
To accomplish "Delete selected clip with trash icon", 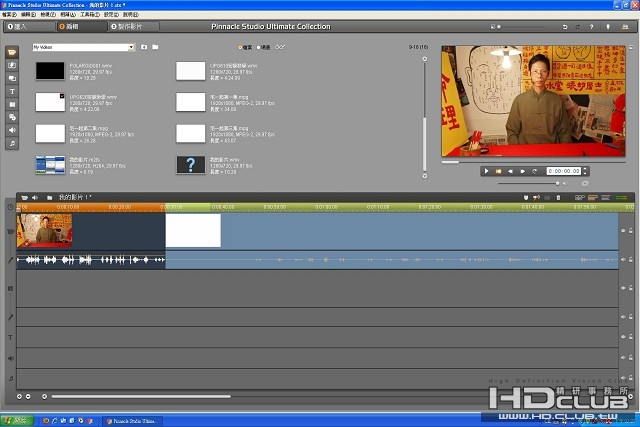I will 558,198.
